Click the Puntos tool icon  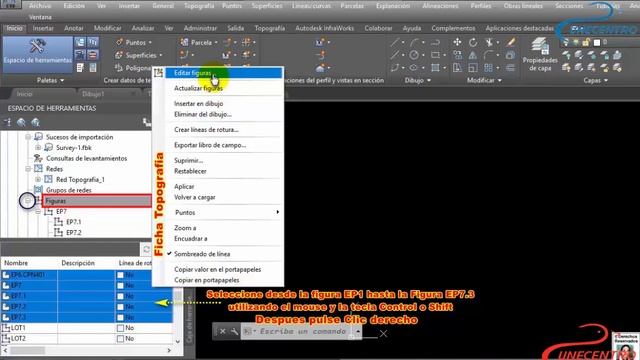pos(120,42)
